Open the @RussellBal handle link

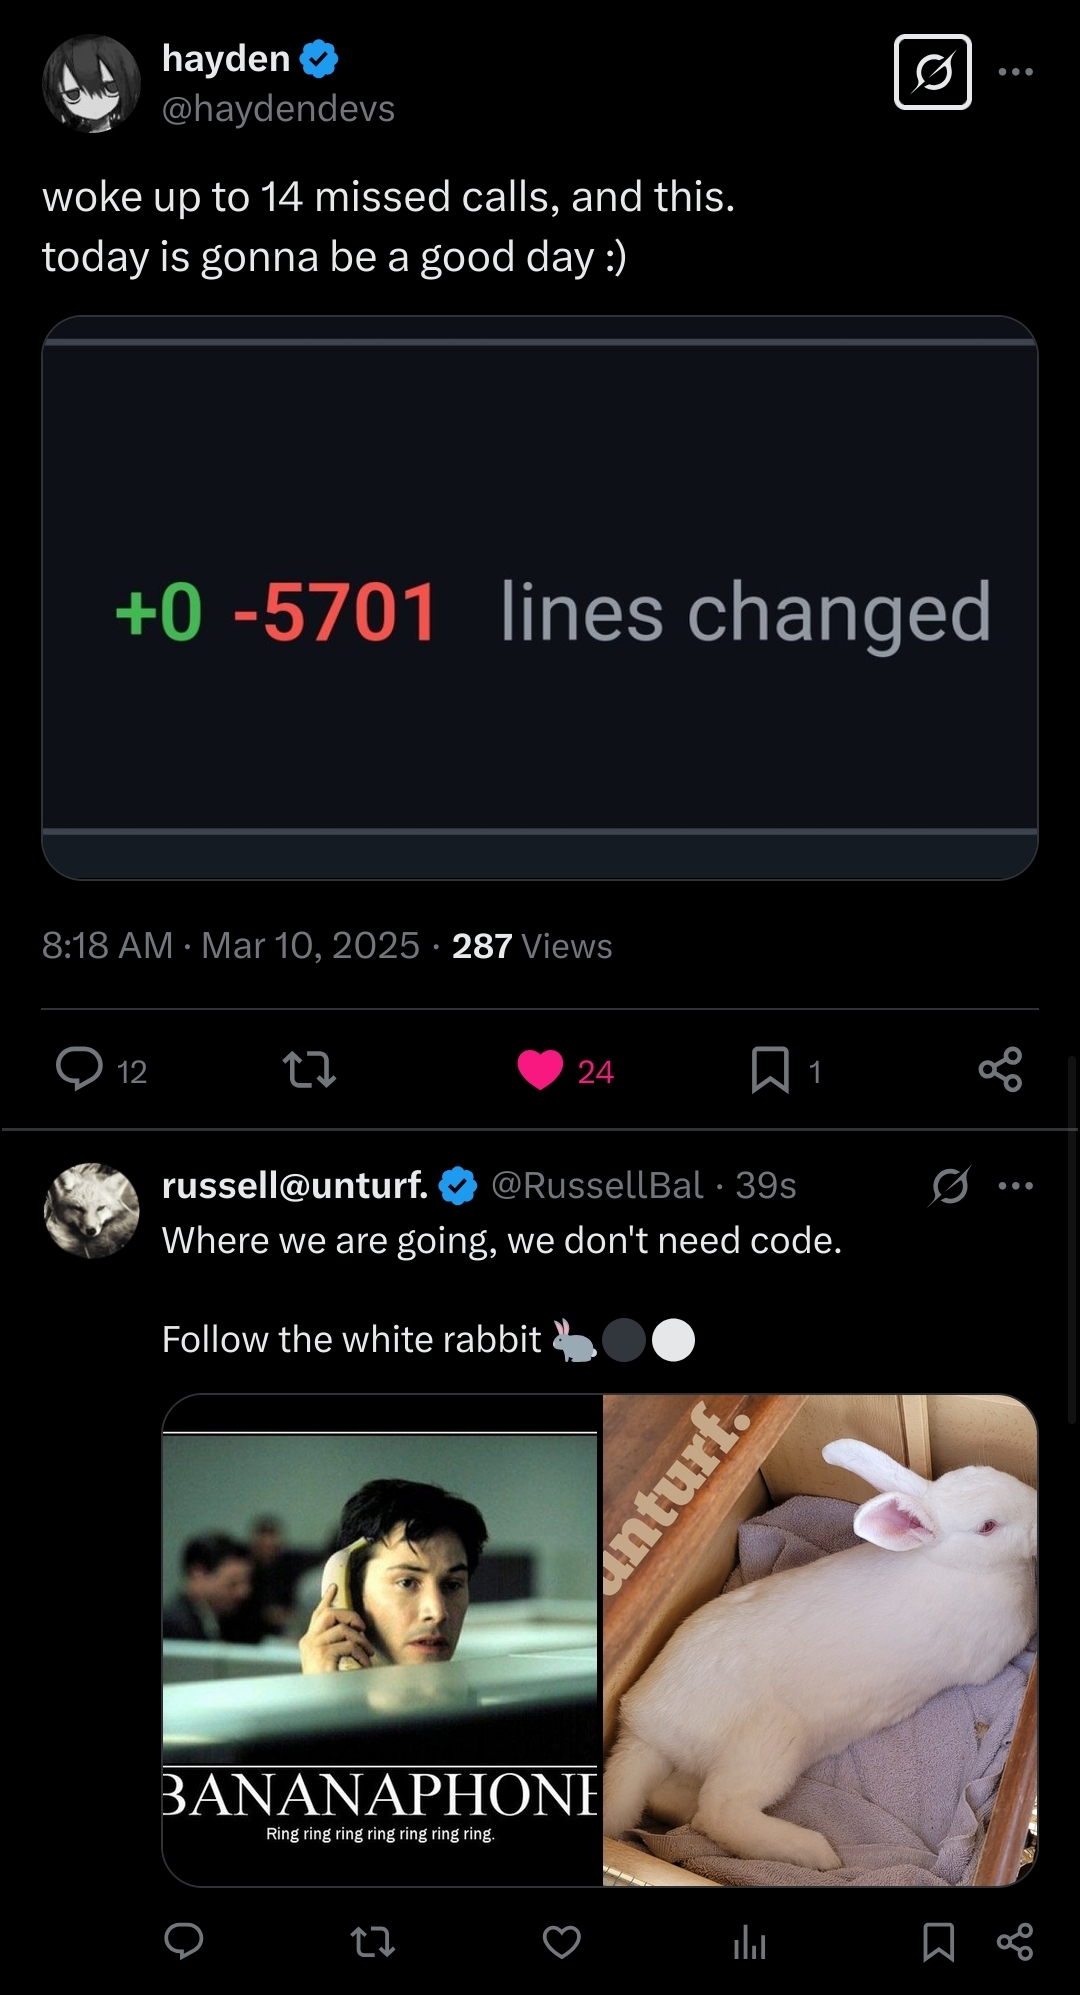pos(597,1185)
